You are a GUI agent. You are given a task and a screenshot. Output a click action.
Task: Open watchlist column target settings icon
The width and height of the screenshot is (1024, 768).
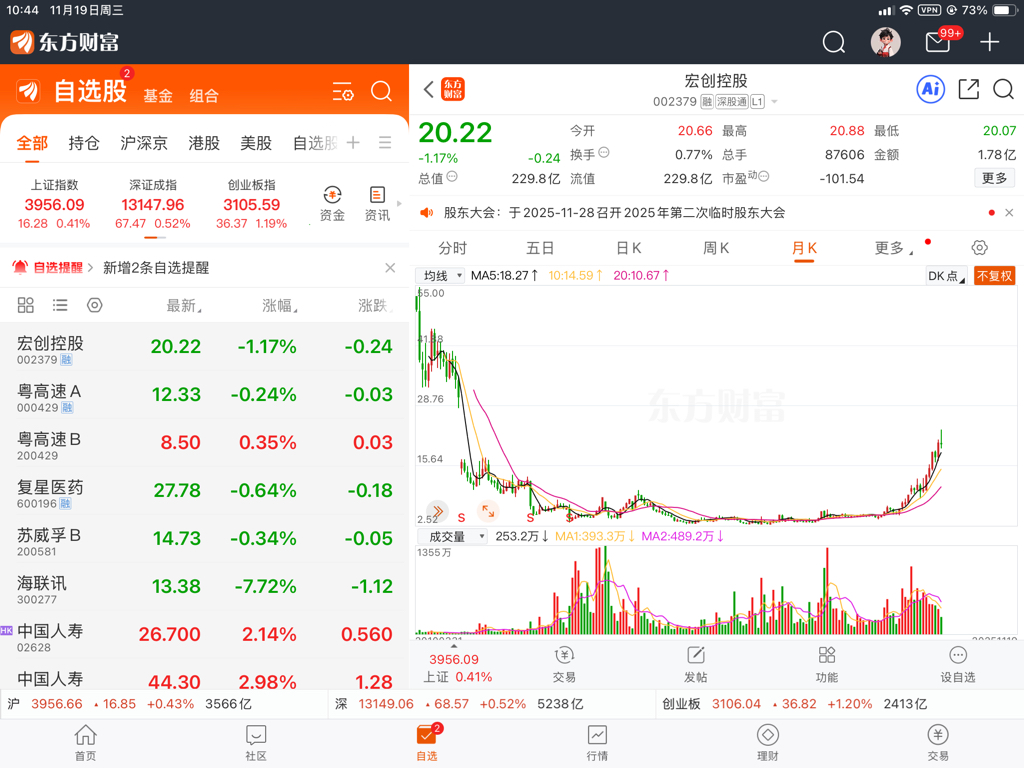[95, 305]
